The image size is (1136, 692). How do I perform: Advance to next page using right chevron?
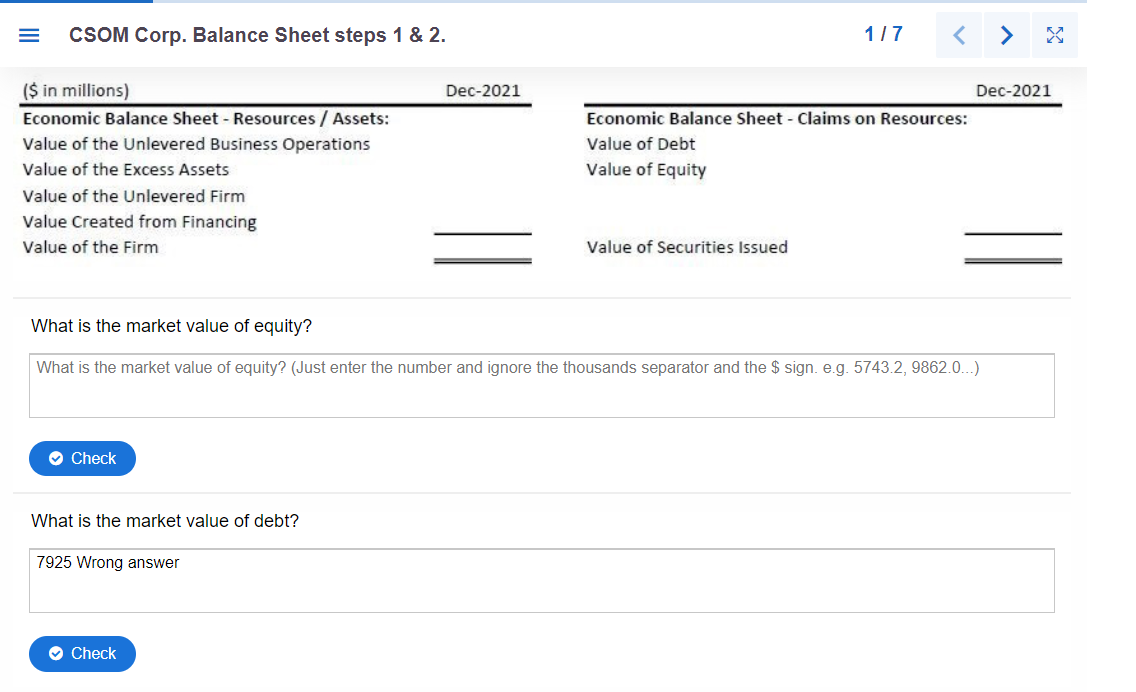1006,34
